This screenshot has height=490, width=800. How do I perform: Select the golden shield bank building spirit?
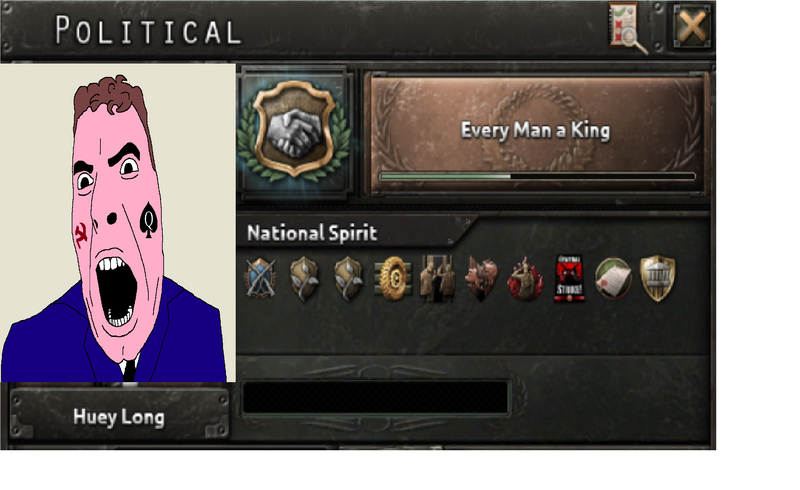658,278
